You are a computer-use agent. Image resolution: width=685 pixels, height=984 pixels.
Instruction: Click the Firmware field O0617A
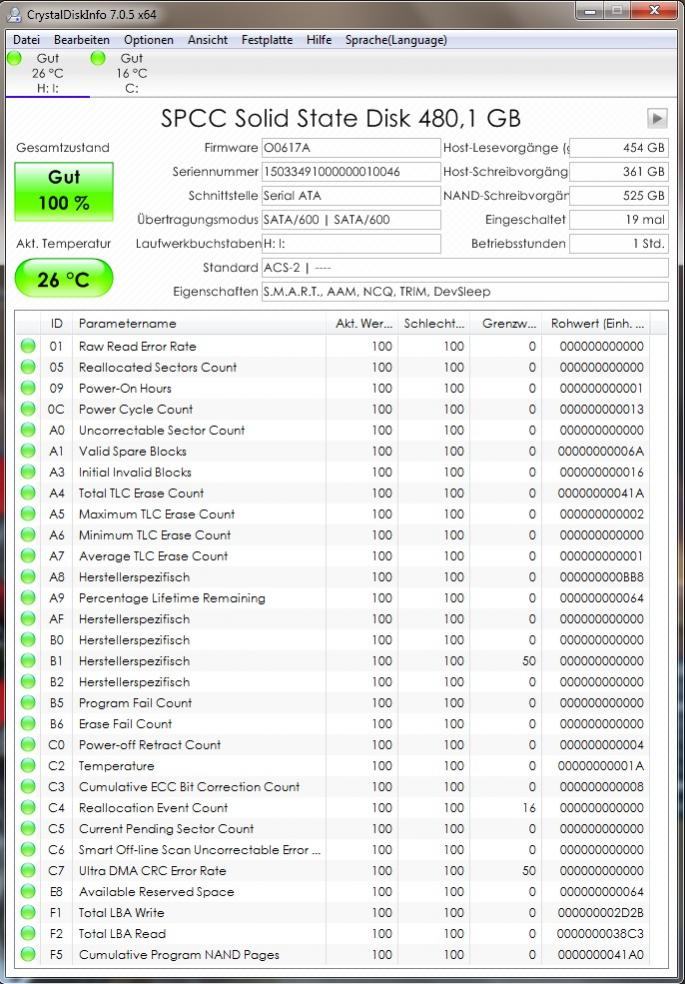tap(351, 147)
